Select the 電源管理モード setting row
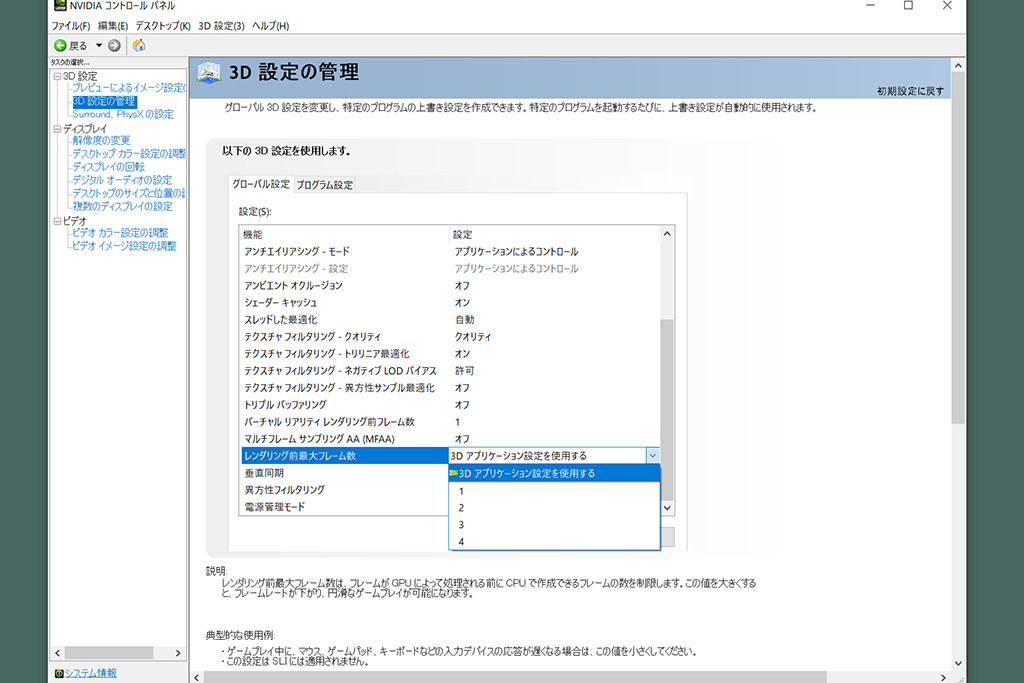Viewport: 1024px width, 683px height. point(344,507)
